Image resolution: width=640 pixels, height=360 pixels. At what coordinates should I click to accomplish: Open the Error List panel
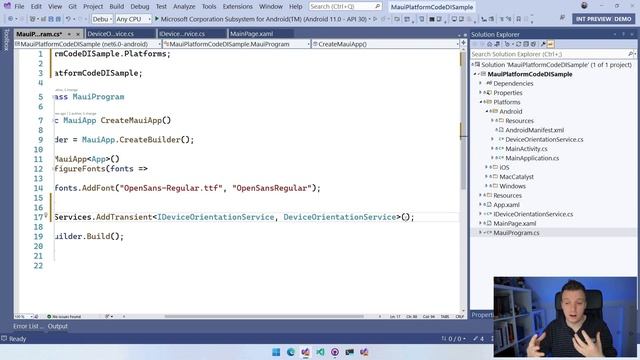pyautogui.click(x=28, y=326)
